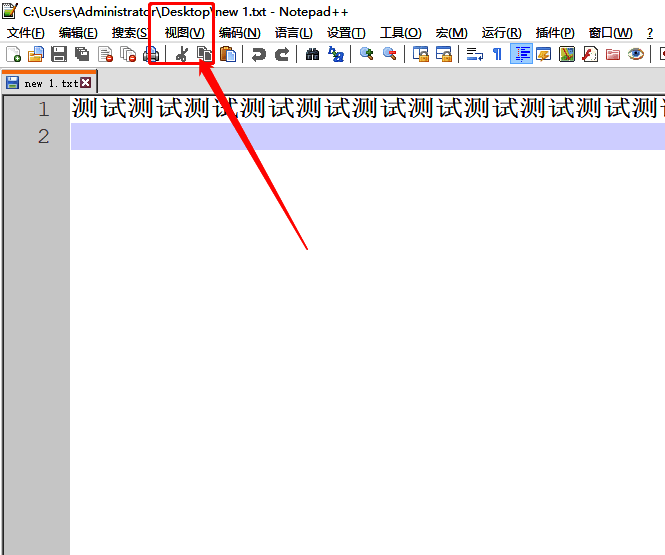
Task: Click the Paste clipboard icon
Action: coord(228,54)
